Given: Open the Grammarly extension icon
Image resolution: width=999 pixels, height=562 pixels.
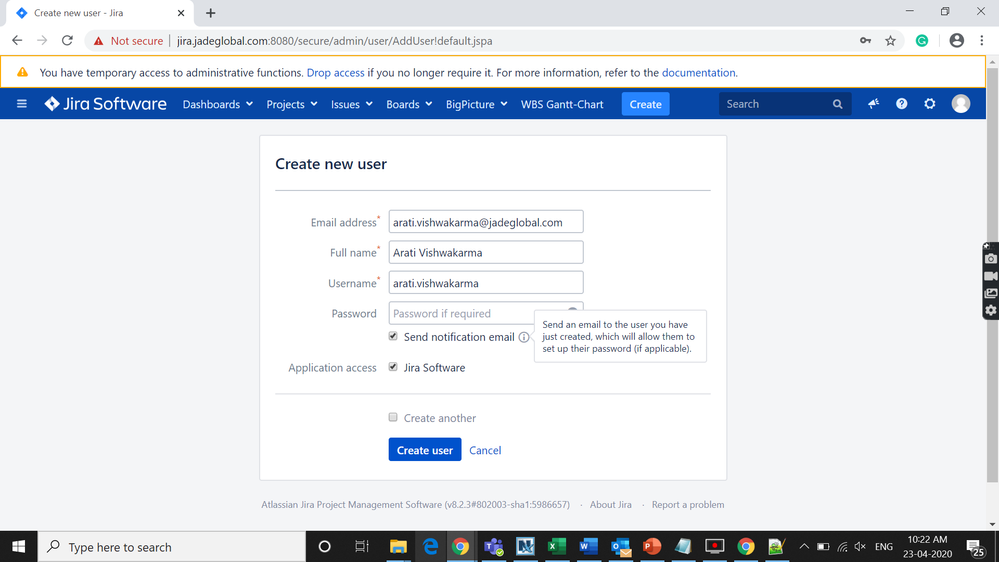Looking at the screenshot, I should [x=922, y=41].
